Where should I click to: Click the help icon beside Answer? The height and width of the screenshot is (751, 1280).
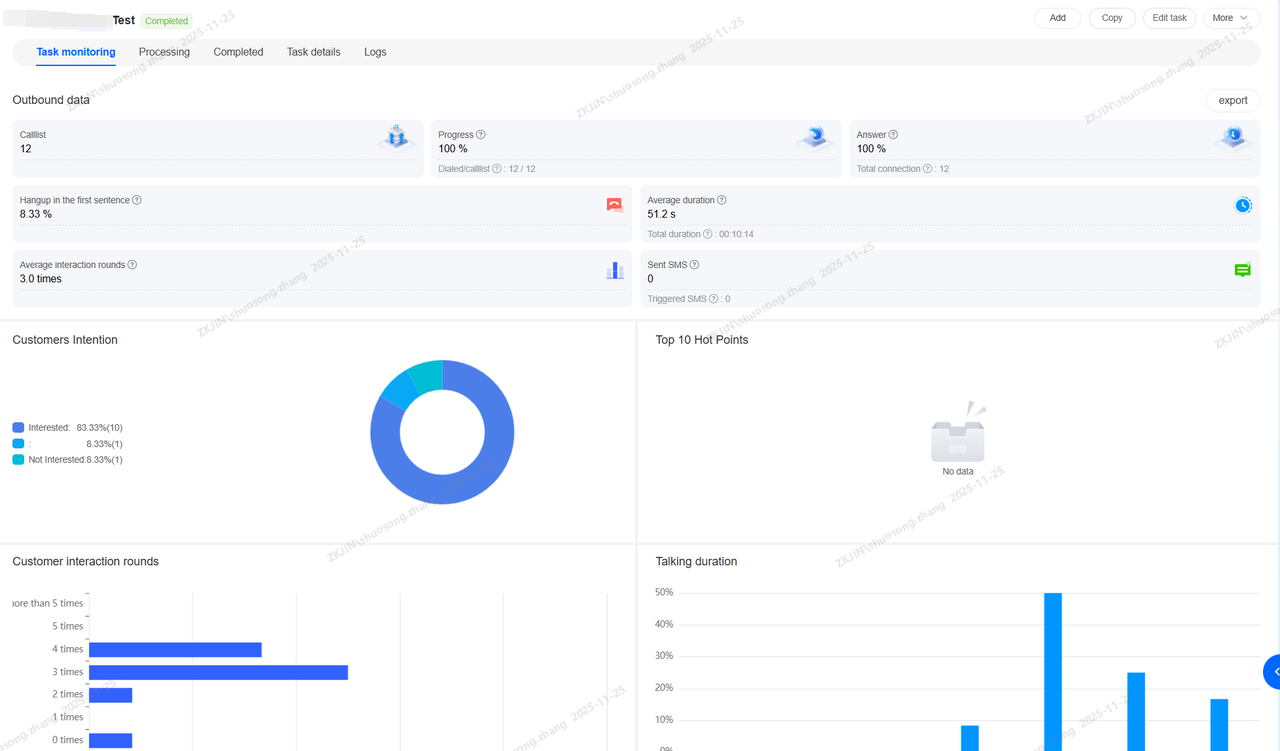[x=893, y=135]
